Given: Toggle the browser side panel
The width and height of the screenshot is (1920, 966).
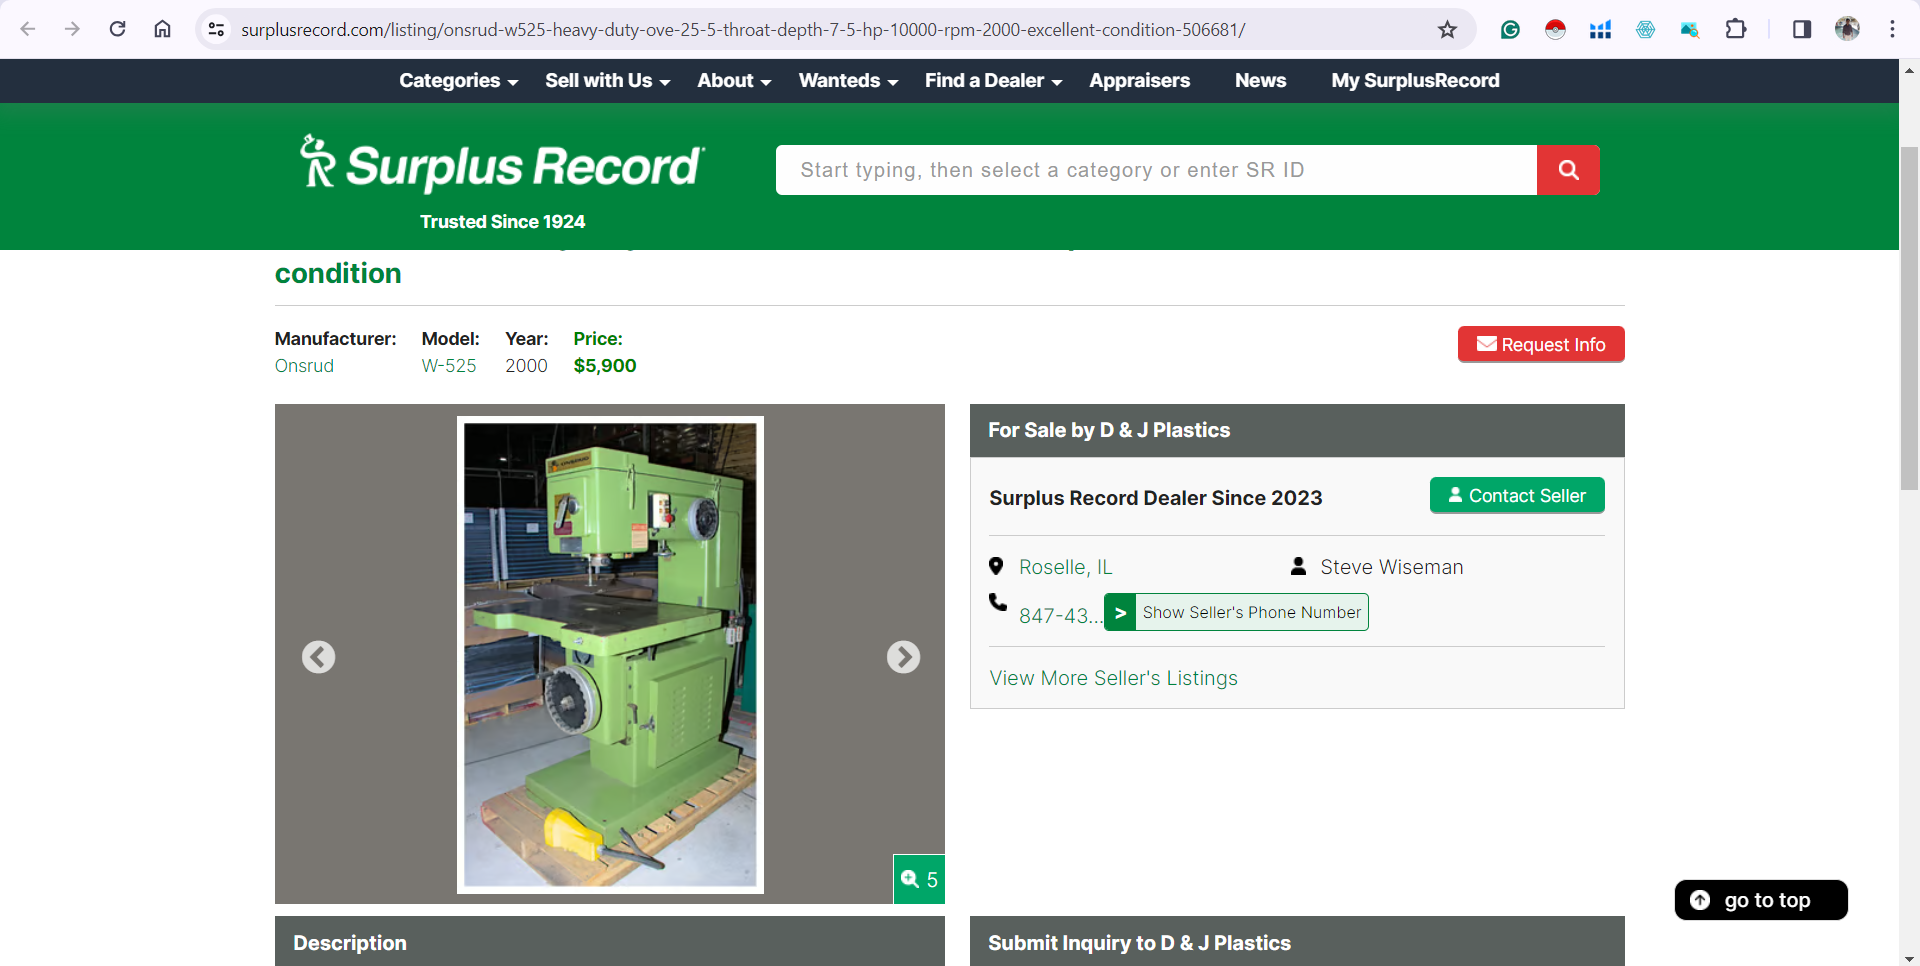Looking at the screenshot, I should click(1802, 29).
